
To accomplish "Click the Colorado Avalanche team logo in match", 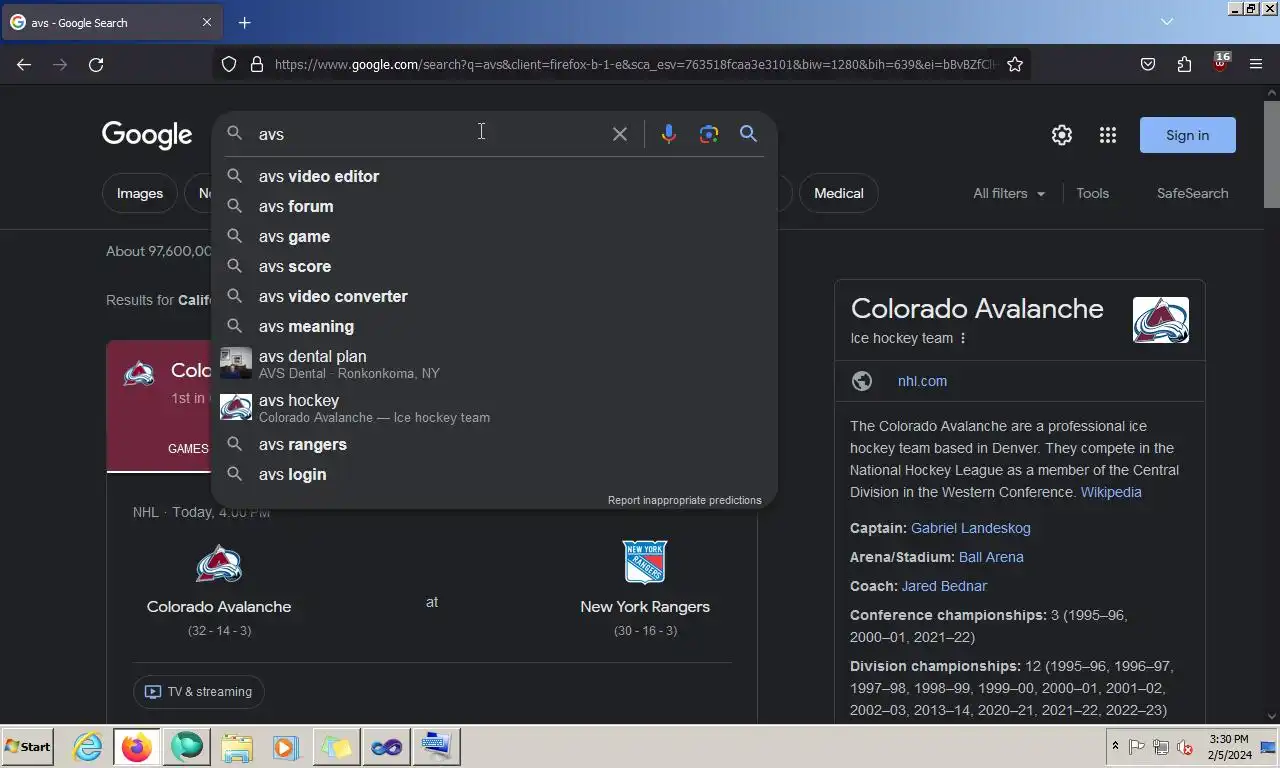I will 219,563.
